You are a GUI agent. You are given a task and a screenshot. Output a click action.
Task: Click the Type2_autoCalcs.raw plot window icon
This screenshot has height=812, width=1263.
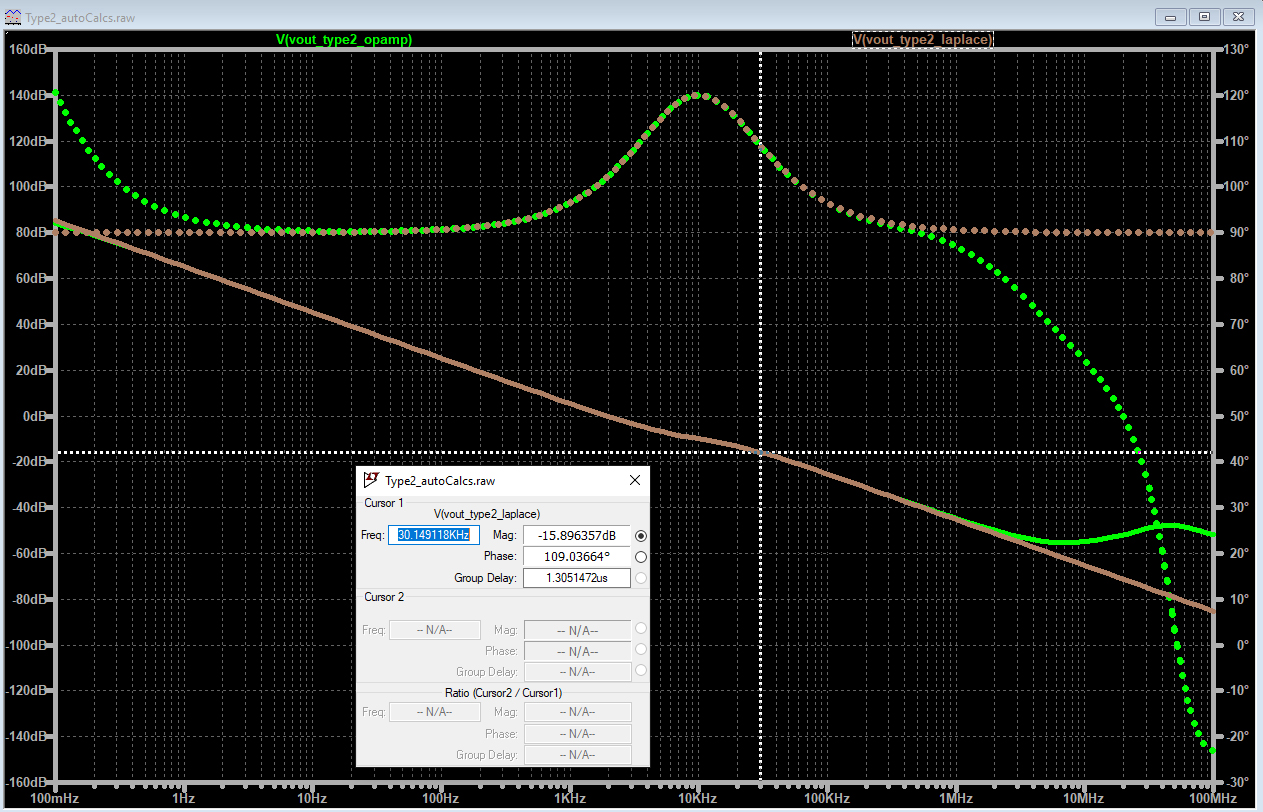11,17
